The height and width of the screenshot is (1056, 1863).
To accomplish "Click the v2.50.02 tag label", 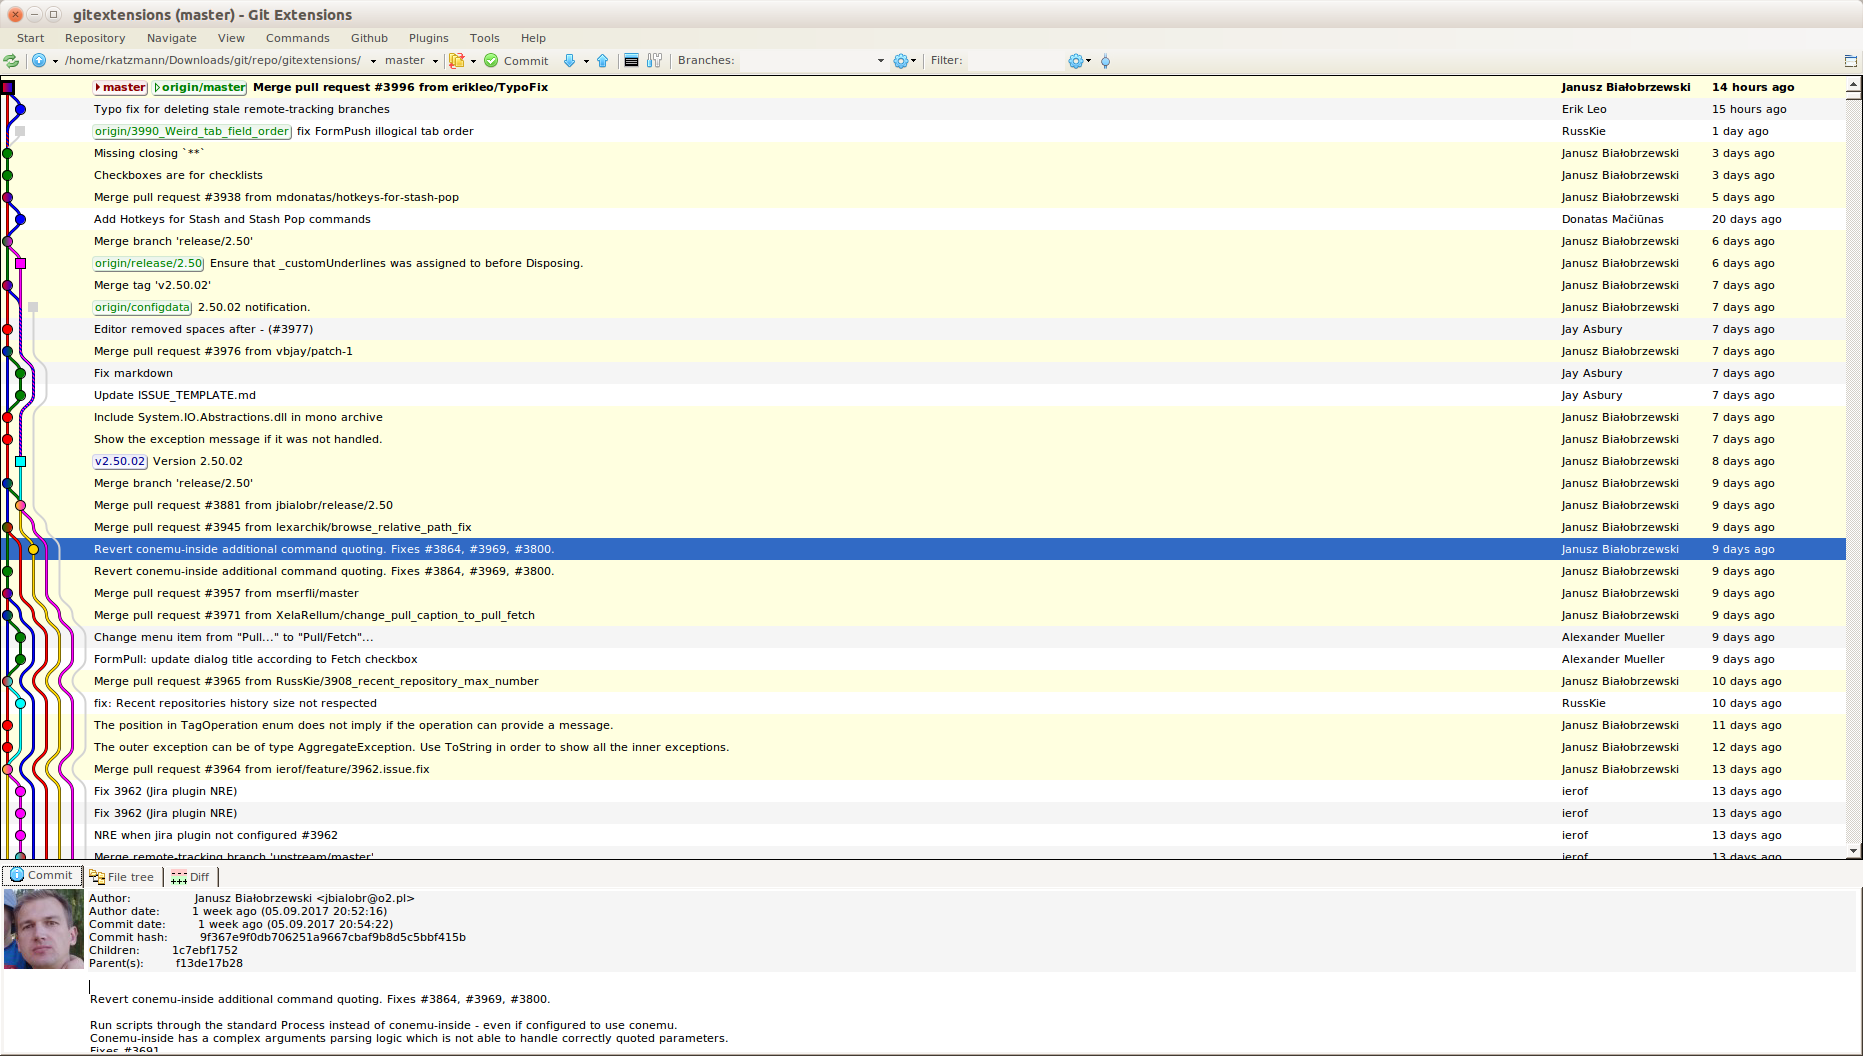I will (x=119, y=461).
